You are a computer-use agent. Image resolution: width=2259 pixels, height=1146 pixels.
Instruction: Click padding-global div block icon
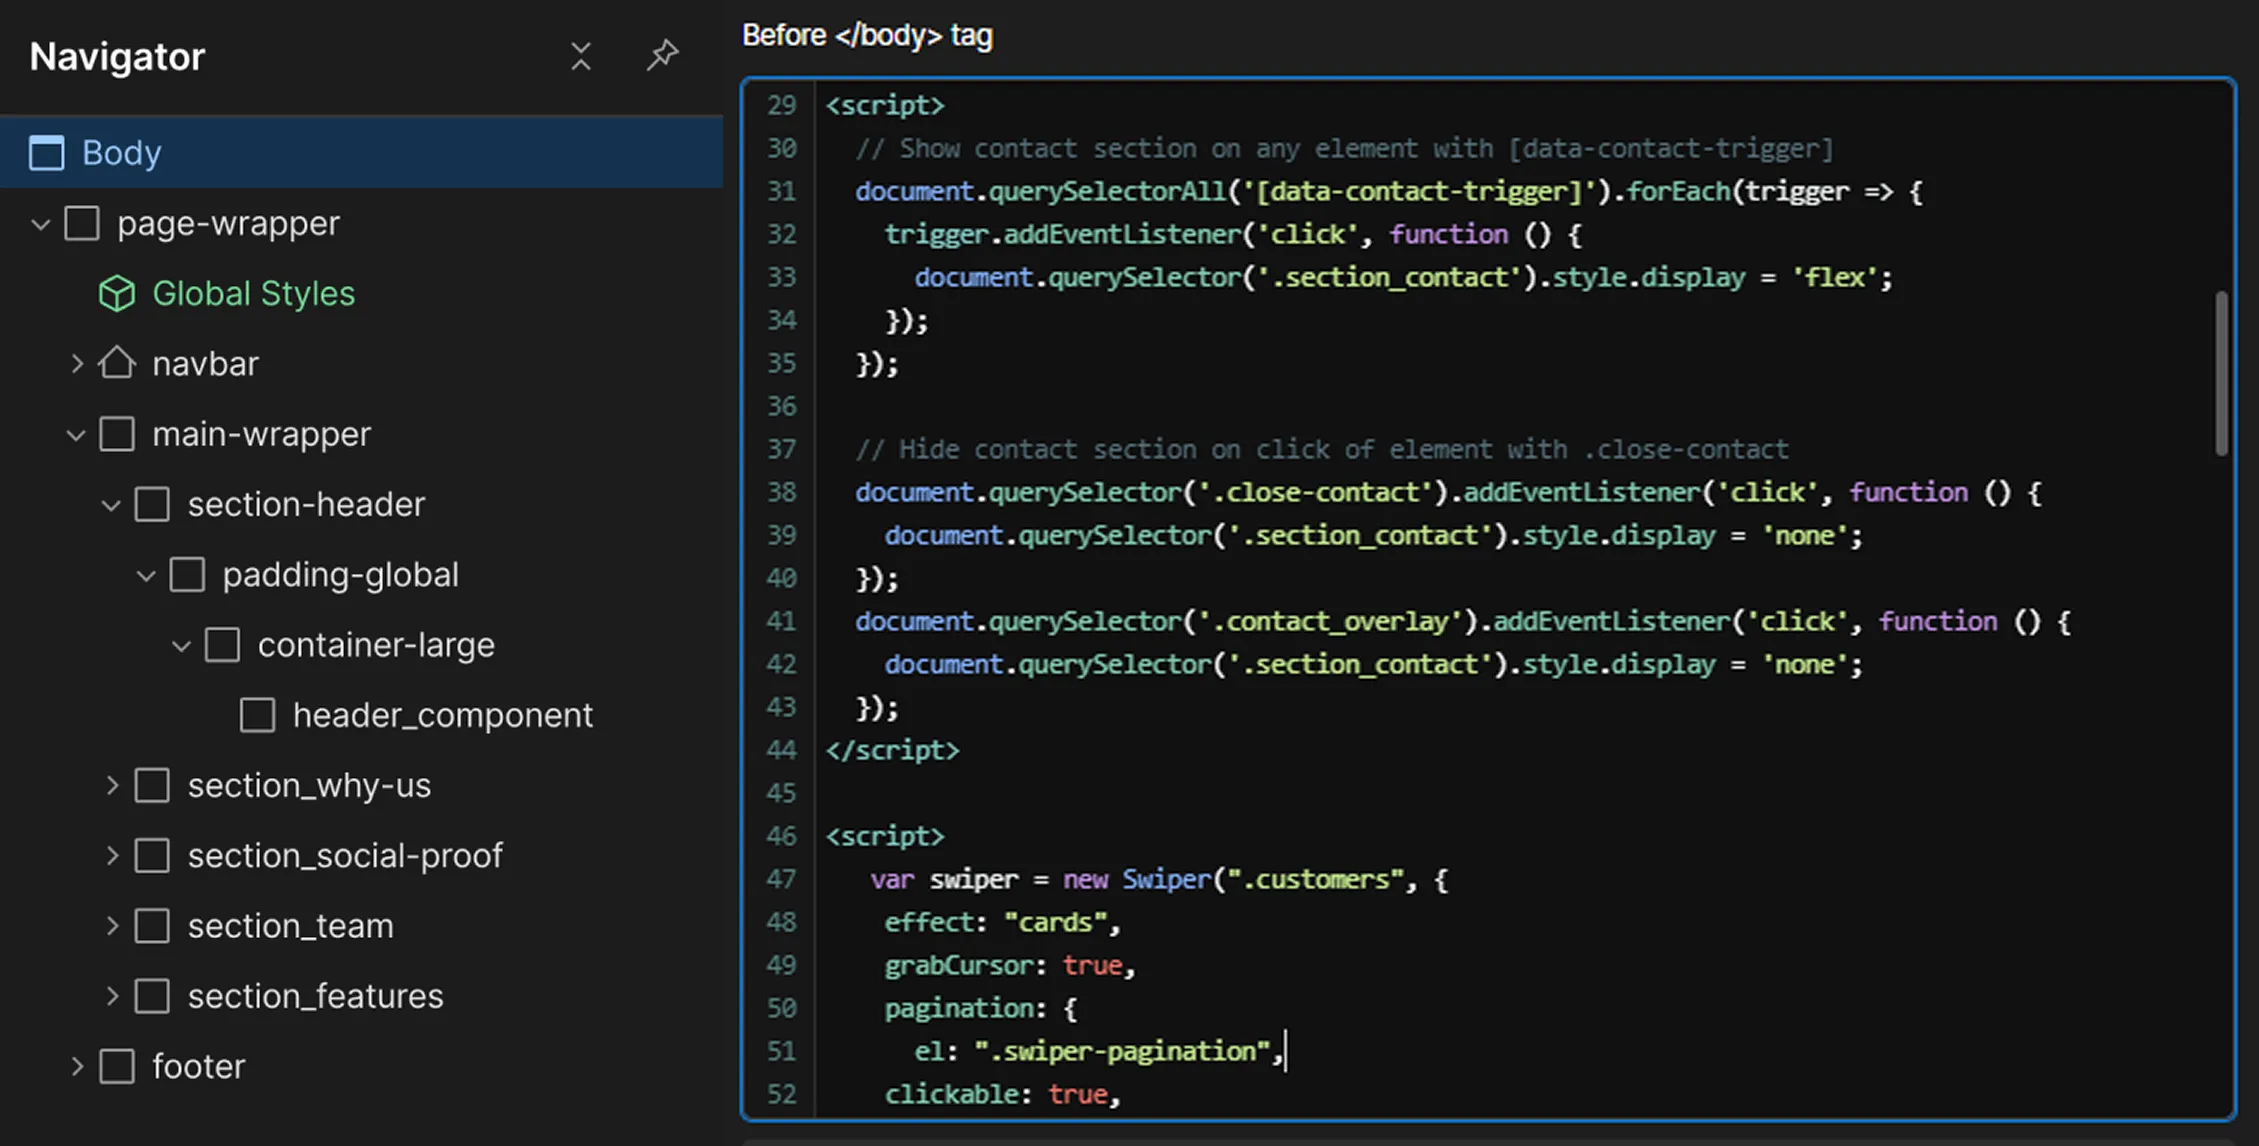(x=187, y=574)
